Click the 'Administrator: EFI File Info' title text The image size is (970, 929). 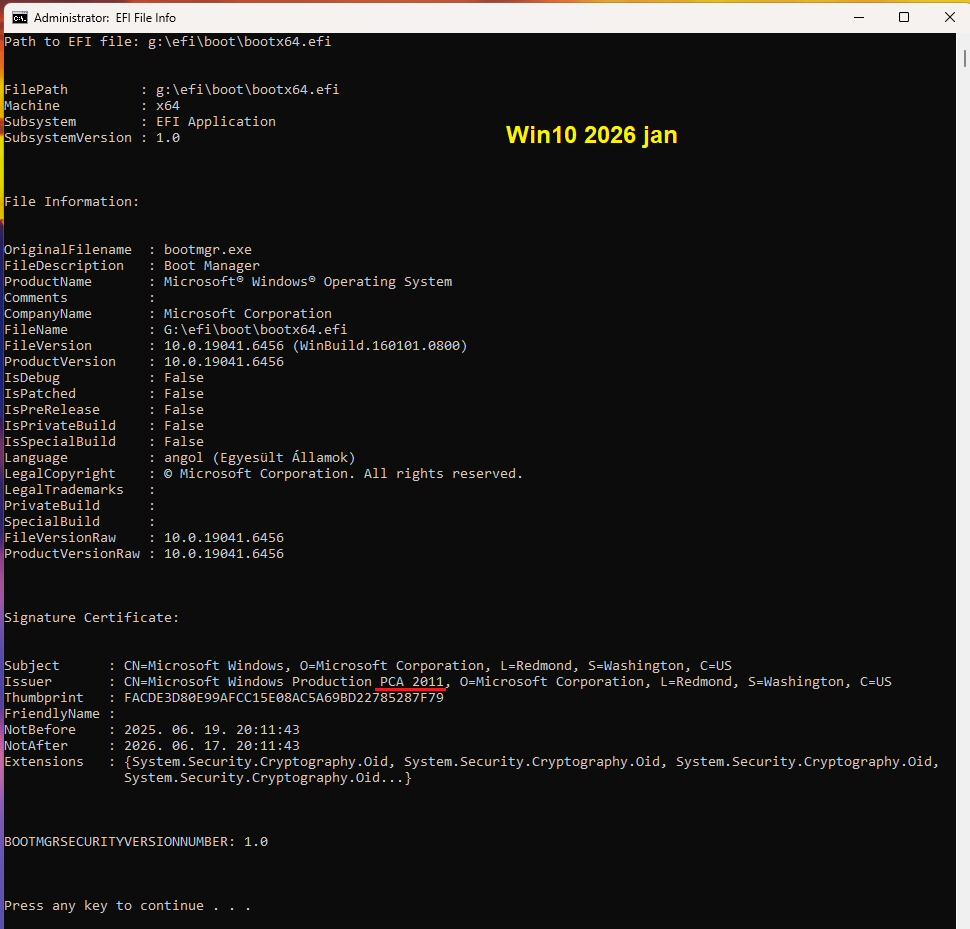point(105,18)
